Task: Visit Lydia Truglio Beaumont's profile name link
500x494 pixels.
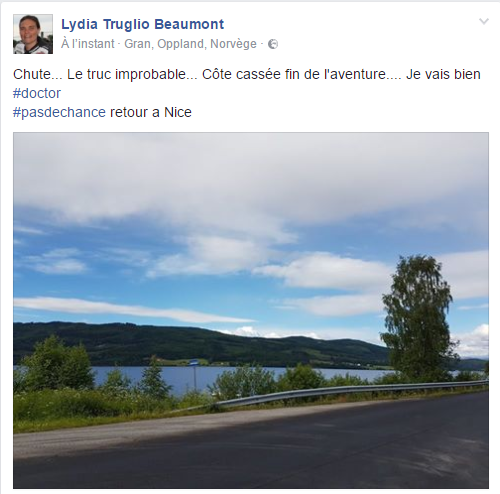Action: (x=143, y=24)
